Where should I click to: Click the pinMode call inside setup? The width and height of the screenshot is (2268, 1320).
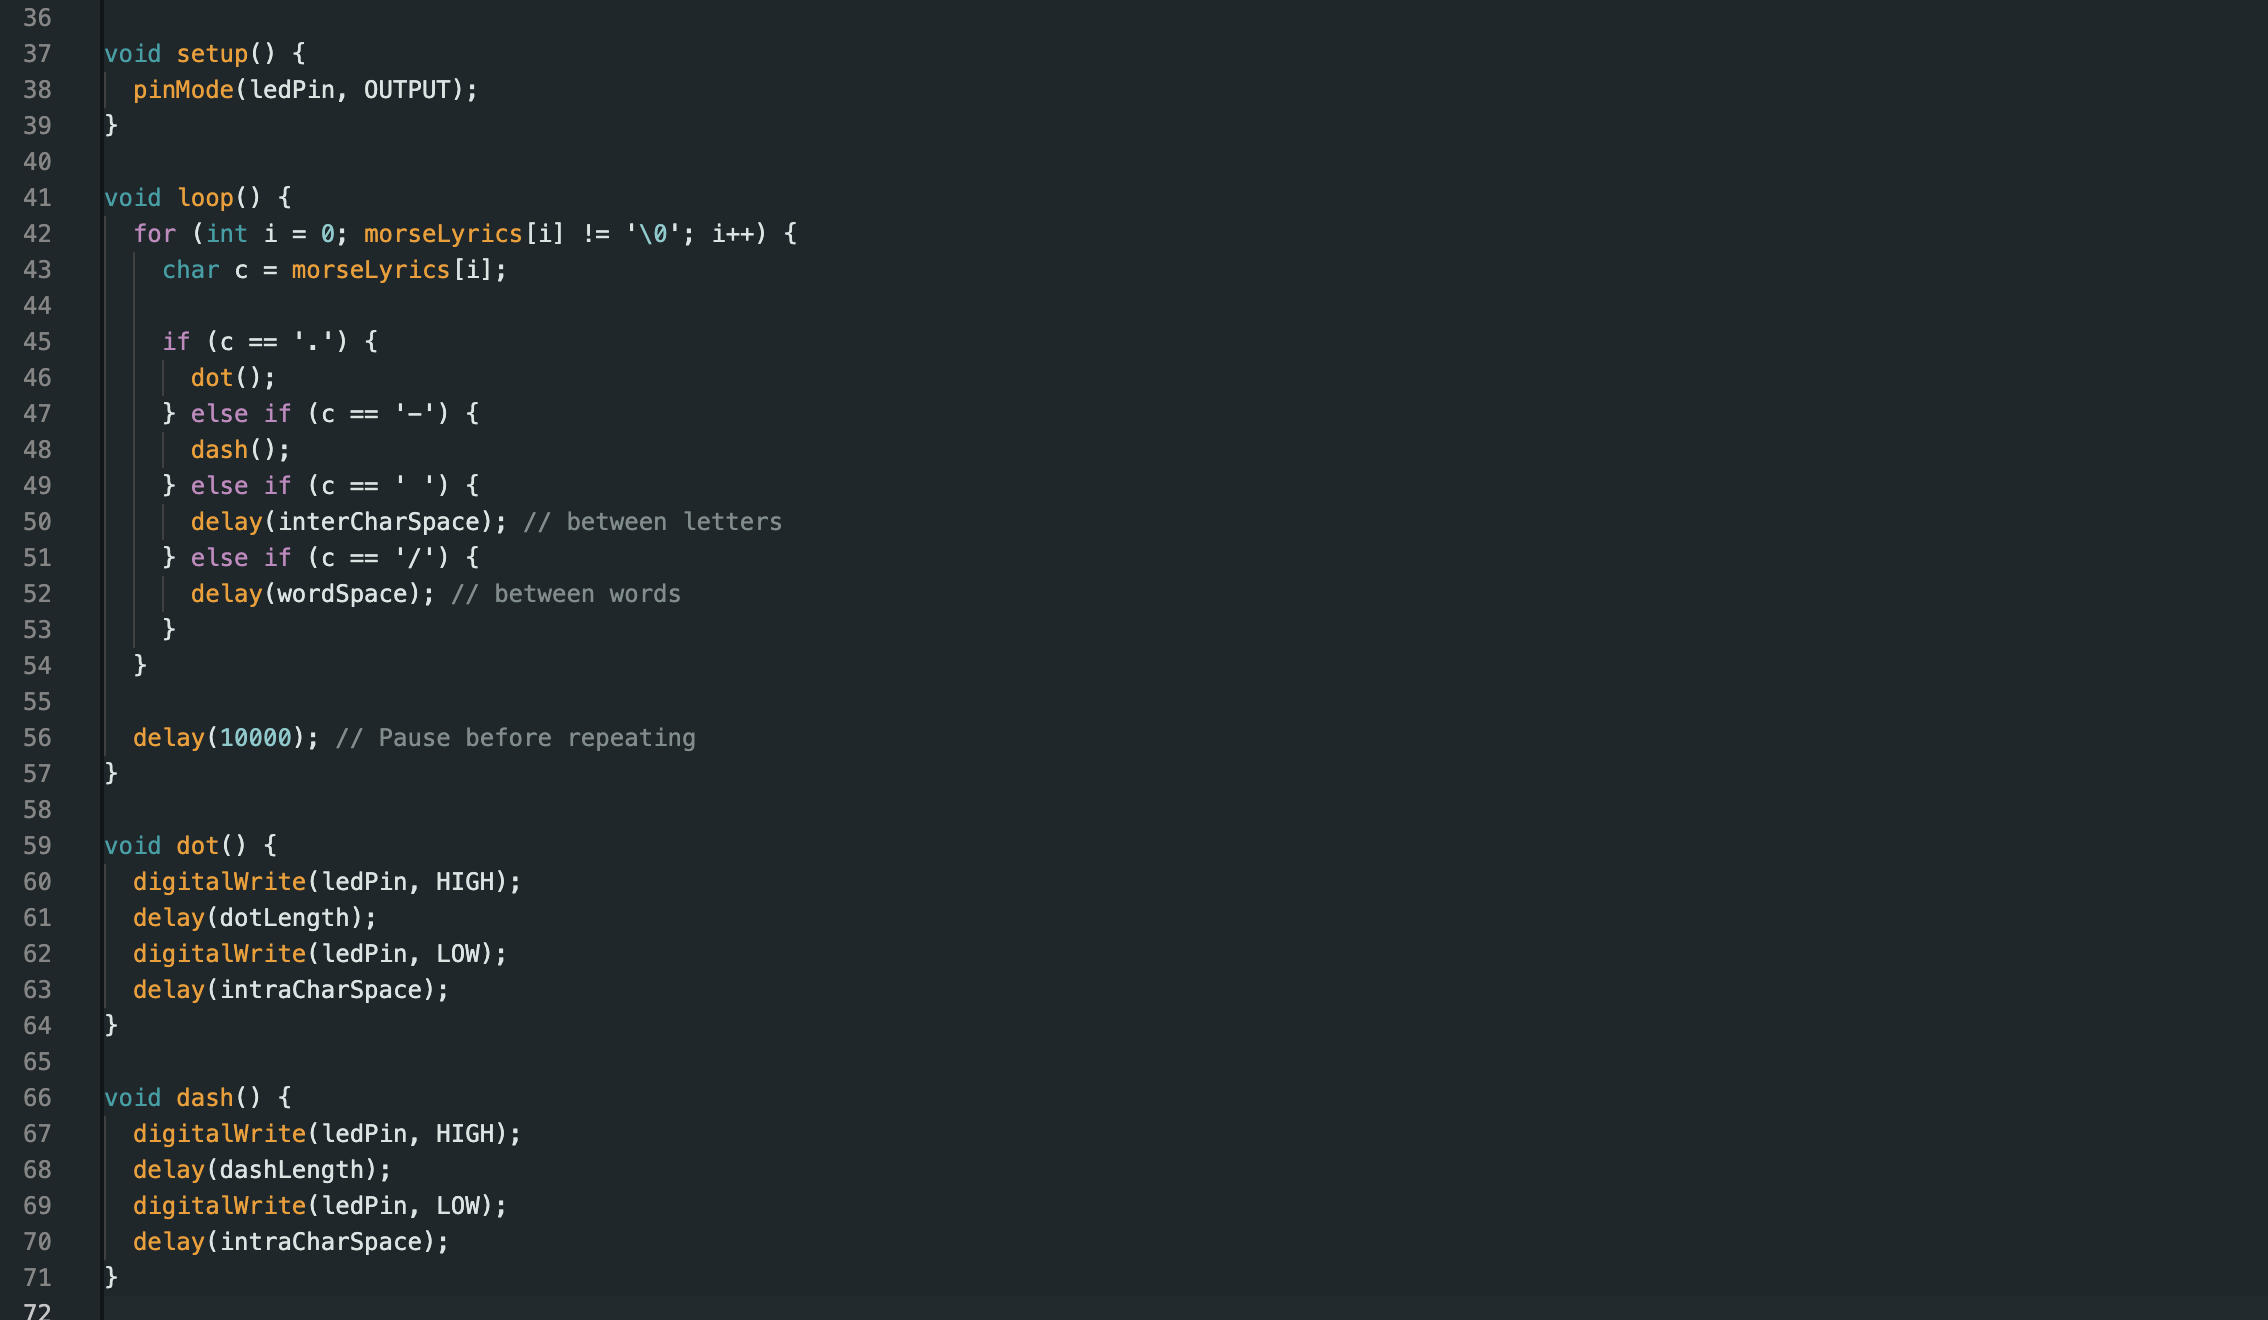(x=183, y=90)
